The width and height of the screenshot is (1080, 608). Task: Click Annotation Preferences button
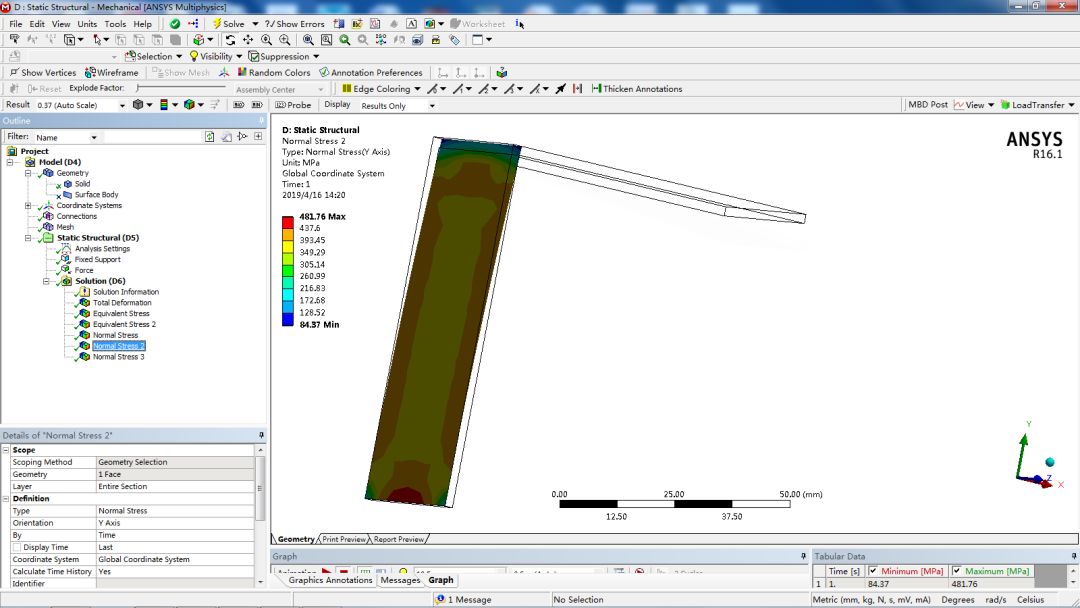point(371,72)
